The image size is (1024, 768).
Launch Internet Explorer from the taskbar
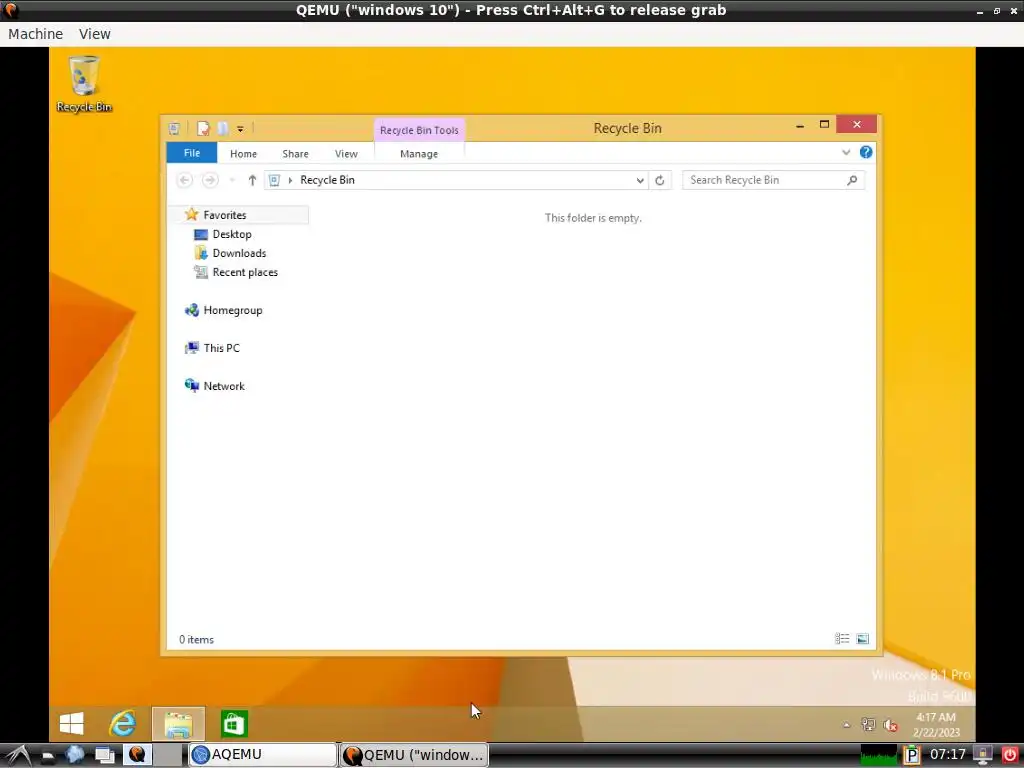point(122,724)
